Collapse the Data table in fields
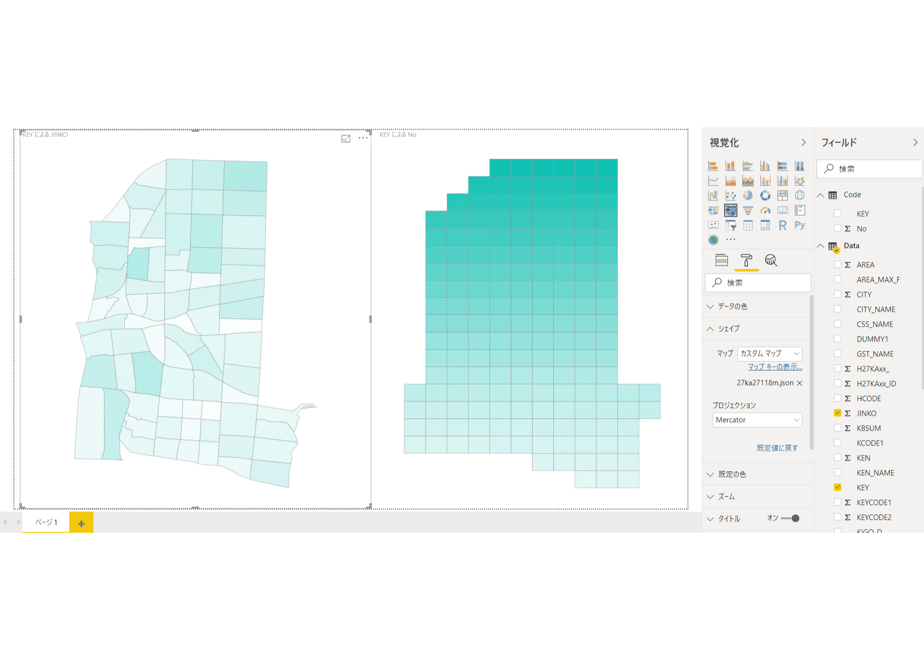Screen dimensions: 924x660 [x=821, y=246]
